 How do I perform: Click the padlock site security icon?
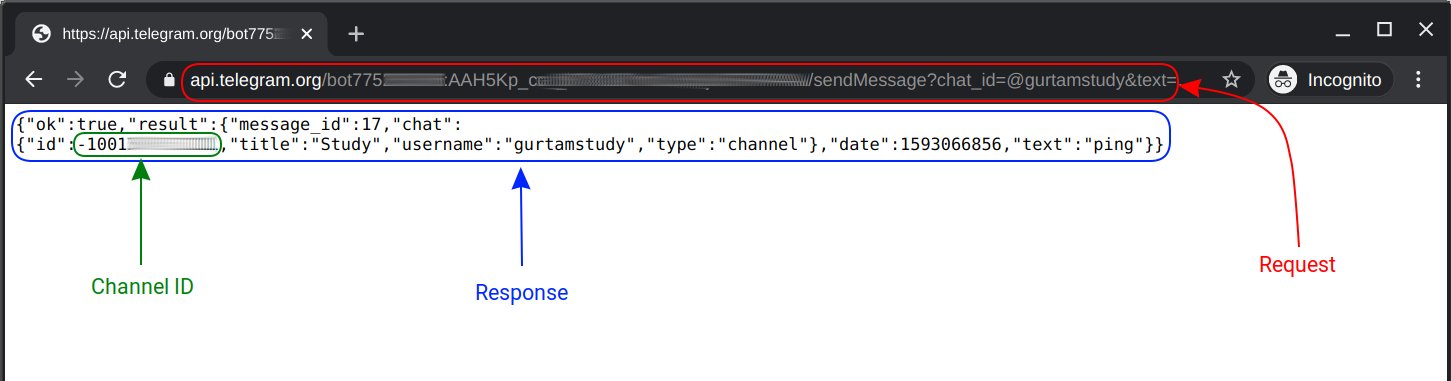click(168, 80)
